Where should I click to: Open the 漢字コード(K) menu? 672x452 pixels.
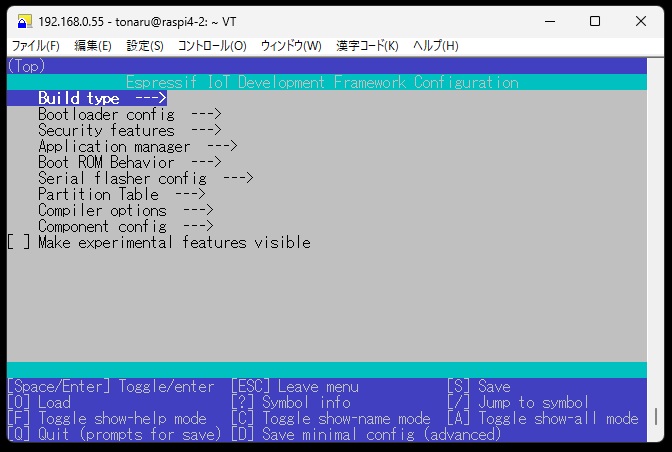367,46
